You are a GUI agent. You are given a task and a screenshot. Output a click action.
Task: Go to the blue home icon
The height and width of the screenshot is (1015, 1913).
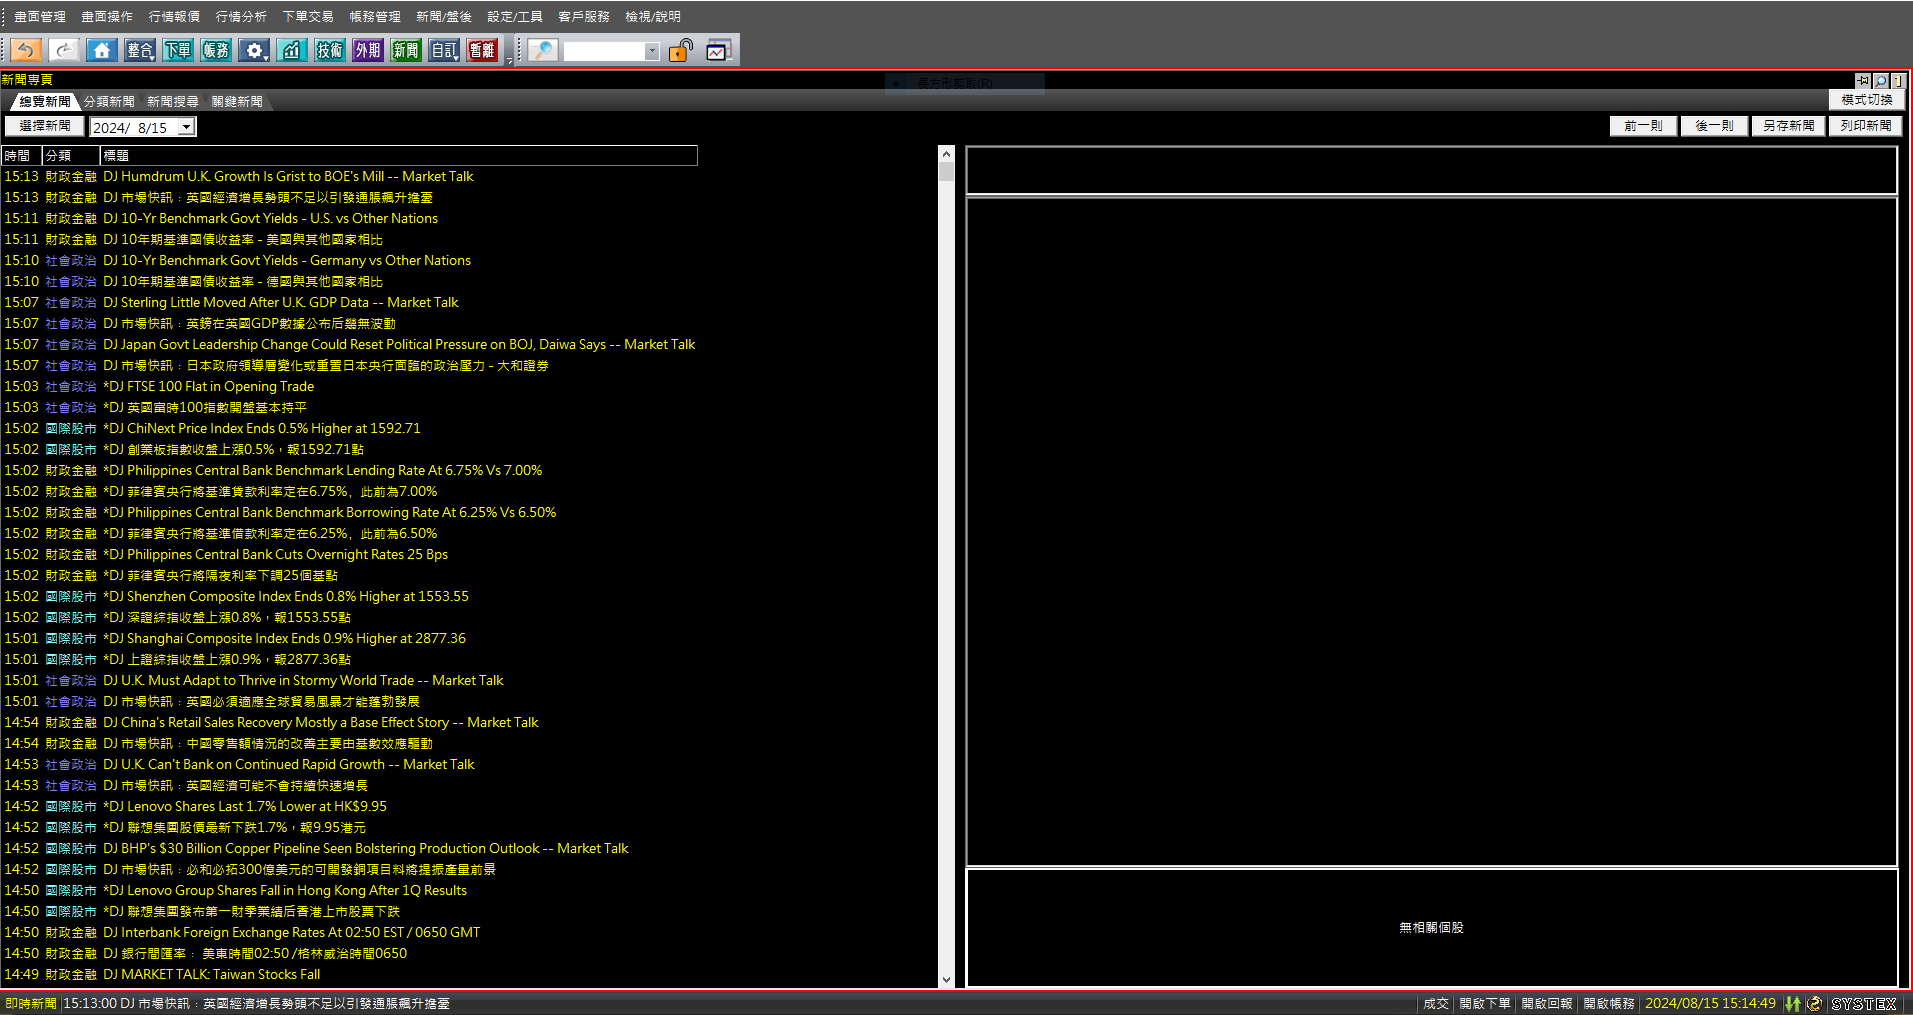click(x=101, y=50)
